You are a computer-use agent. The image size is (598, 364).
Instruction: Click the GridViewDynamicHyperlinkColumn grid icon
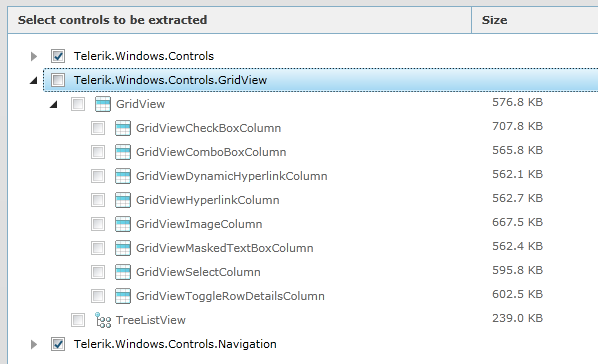(123, 176)
